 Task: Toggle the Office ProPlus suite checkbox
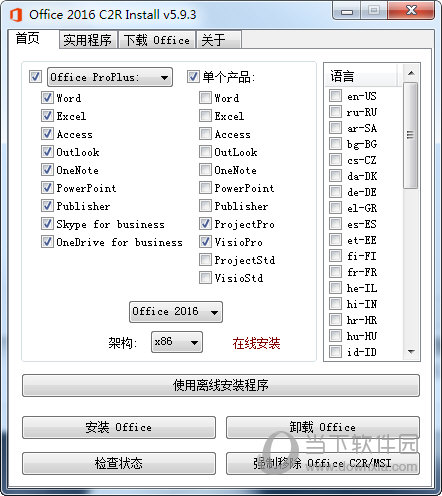pos(35,76)
